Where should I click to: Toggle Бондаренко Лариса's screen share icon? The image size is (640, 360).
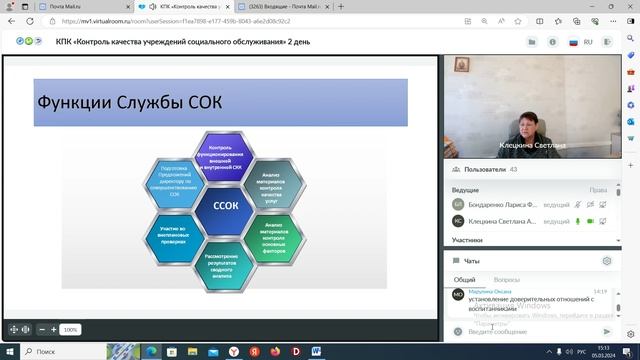pos(603,204)
